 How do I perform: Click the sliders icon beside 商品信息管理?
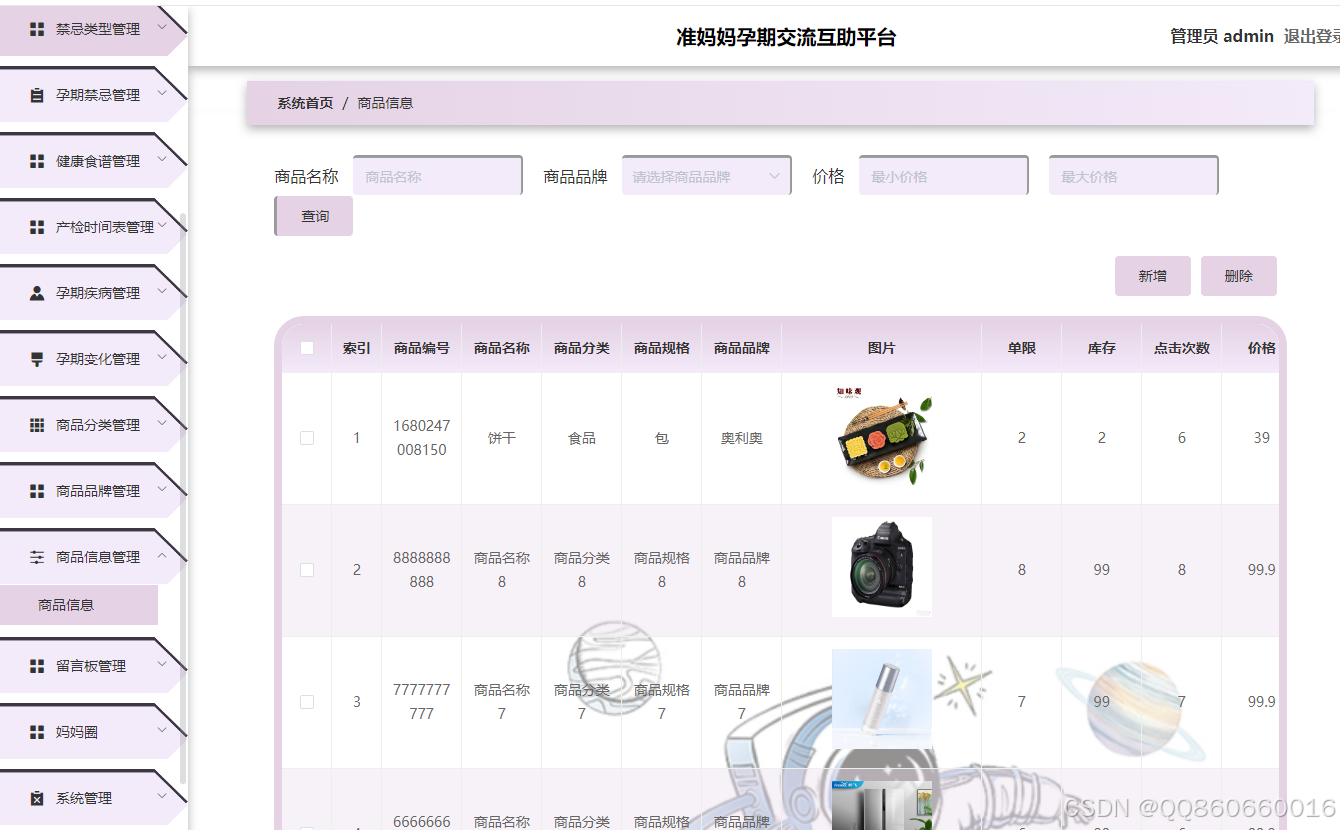(x=37, y=557)
